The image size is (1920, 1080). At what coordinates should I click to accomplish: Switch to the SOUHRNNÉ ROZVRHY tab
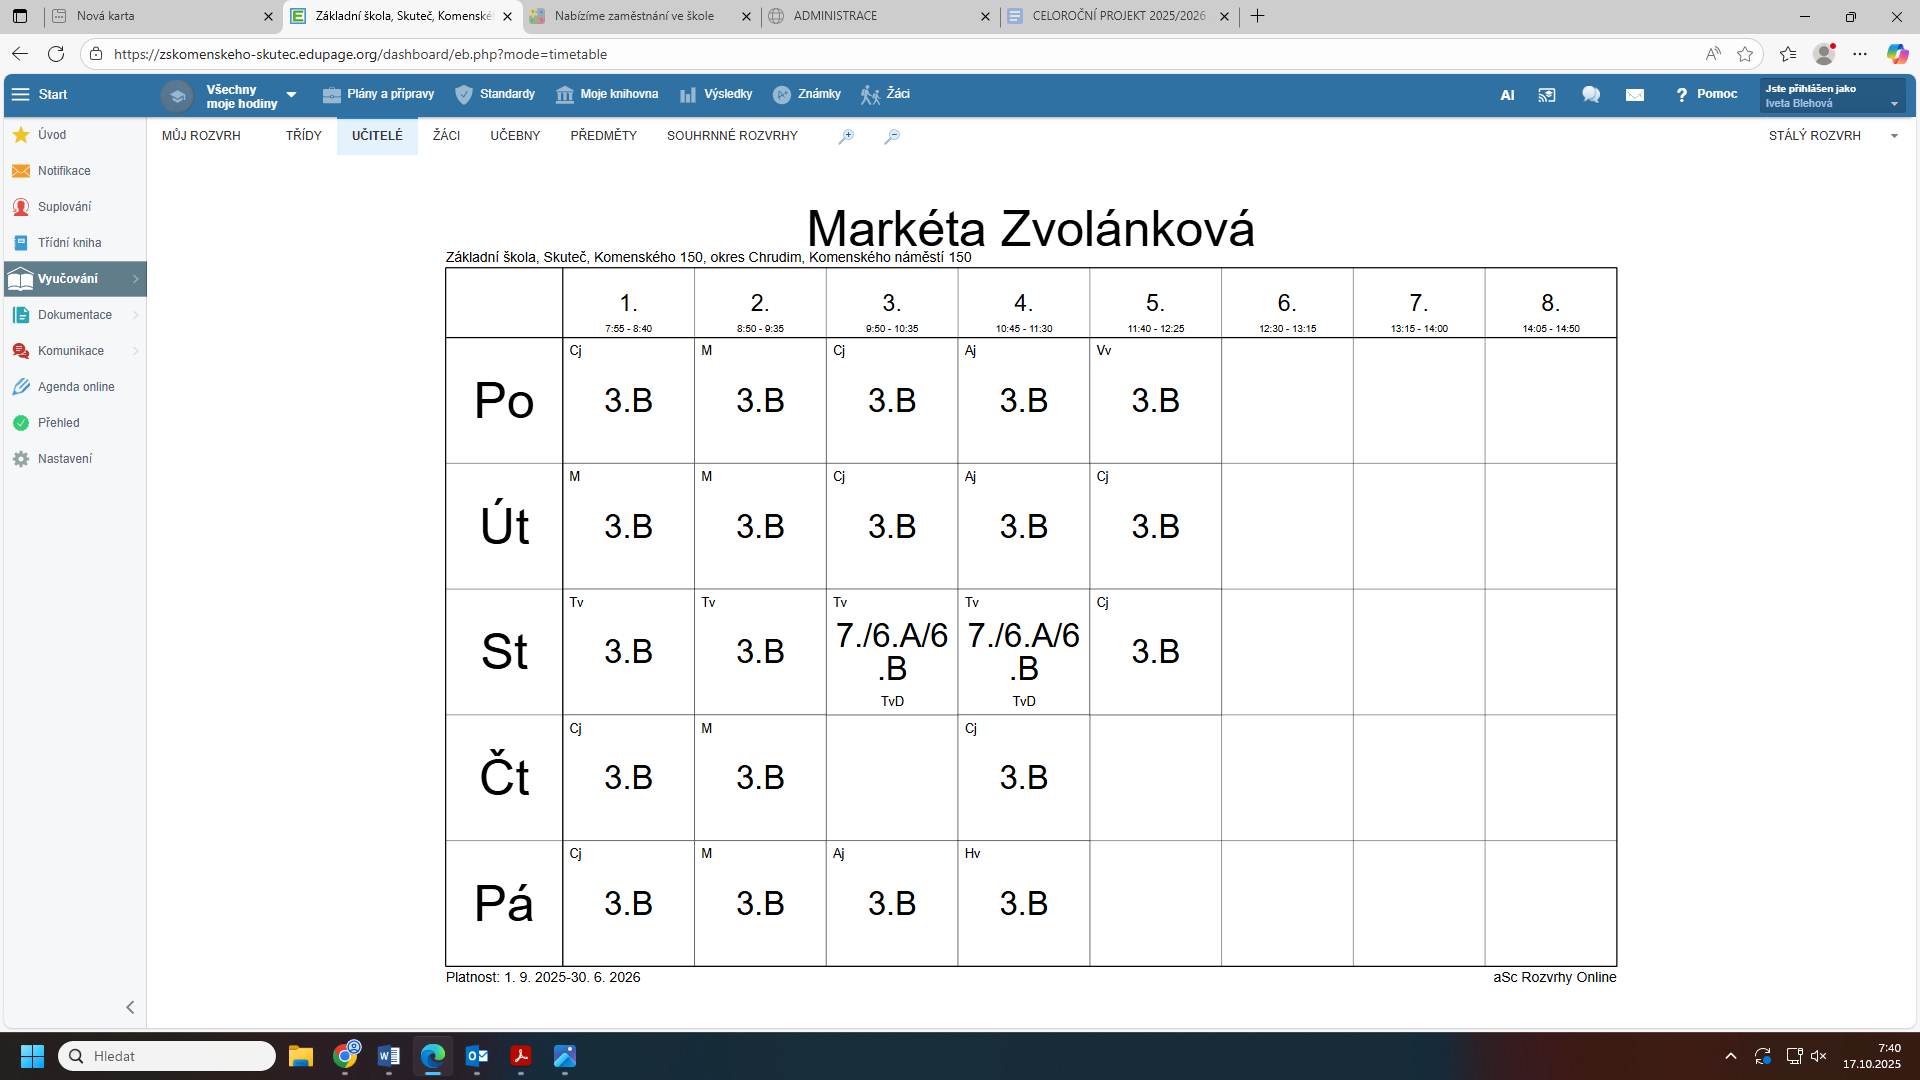coord(732,136)
